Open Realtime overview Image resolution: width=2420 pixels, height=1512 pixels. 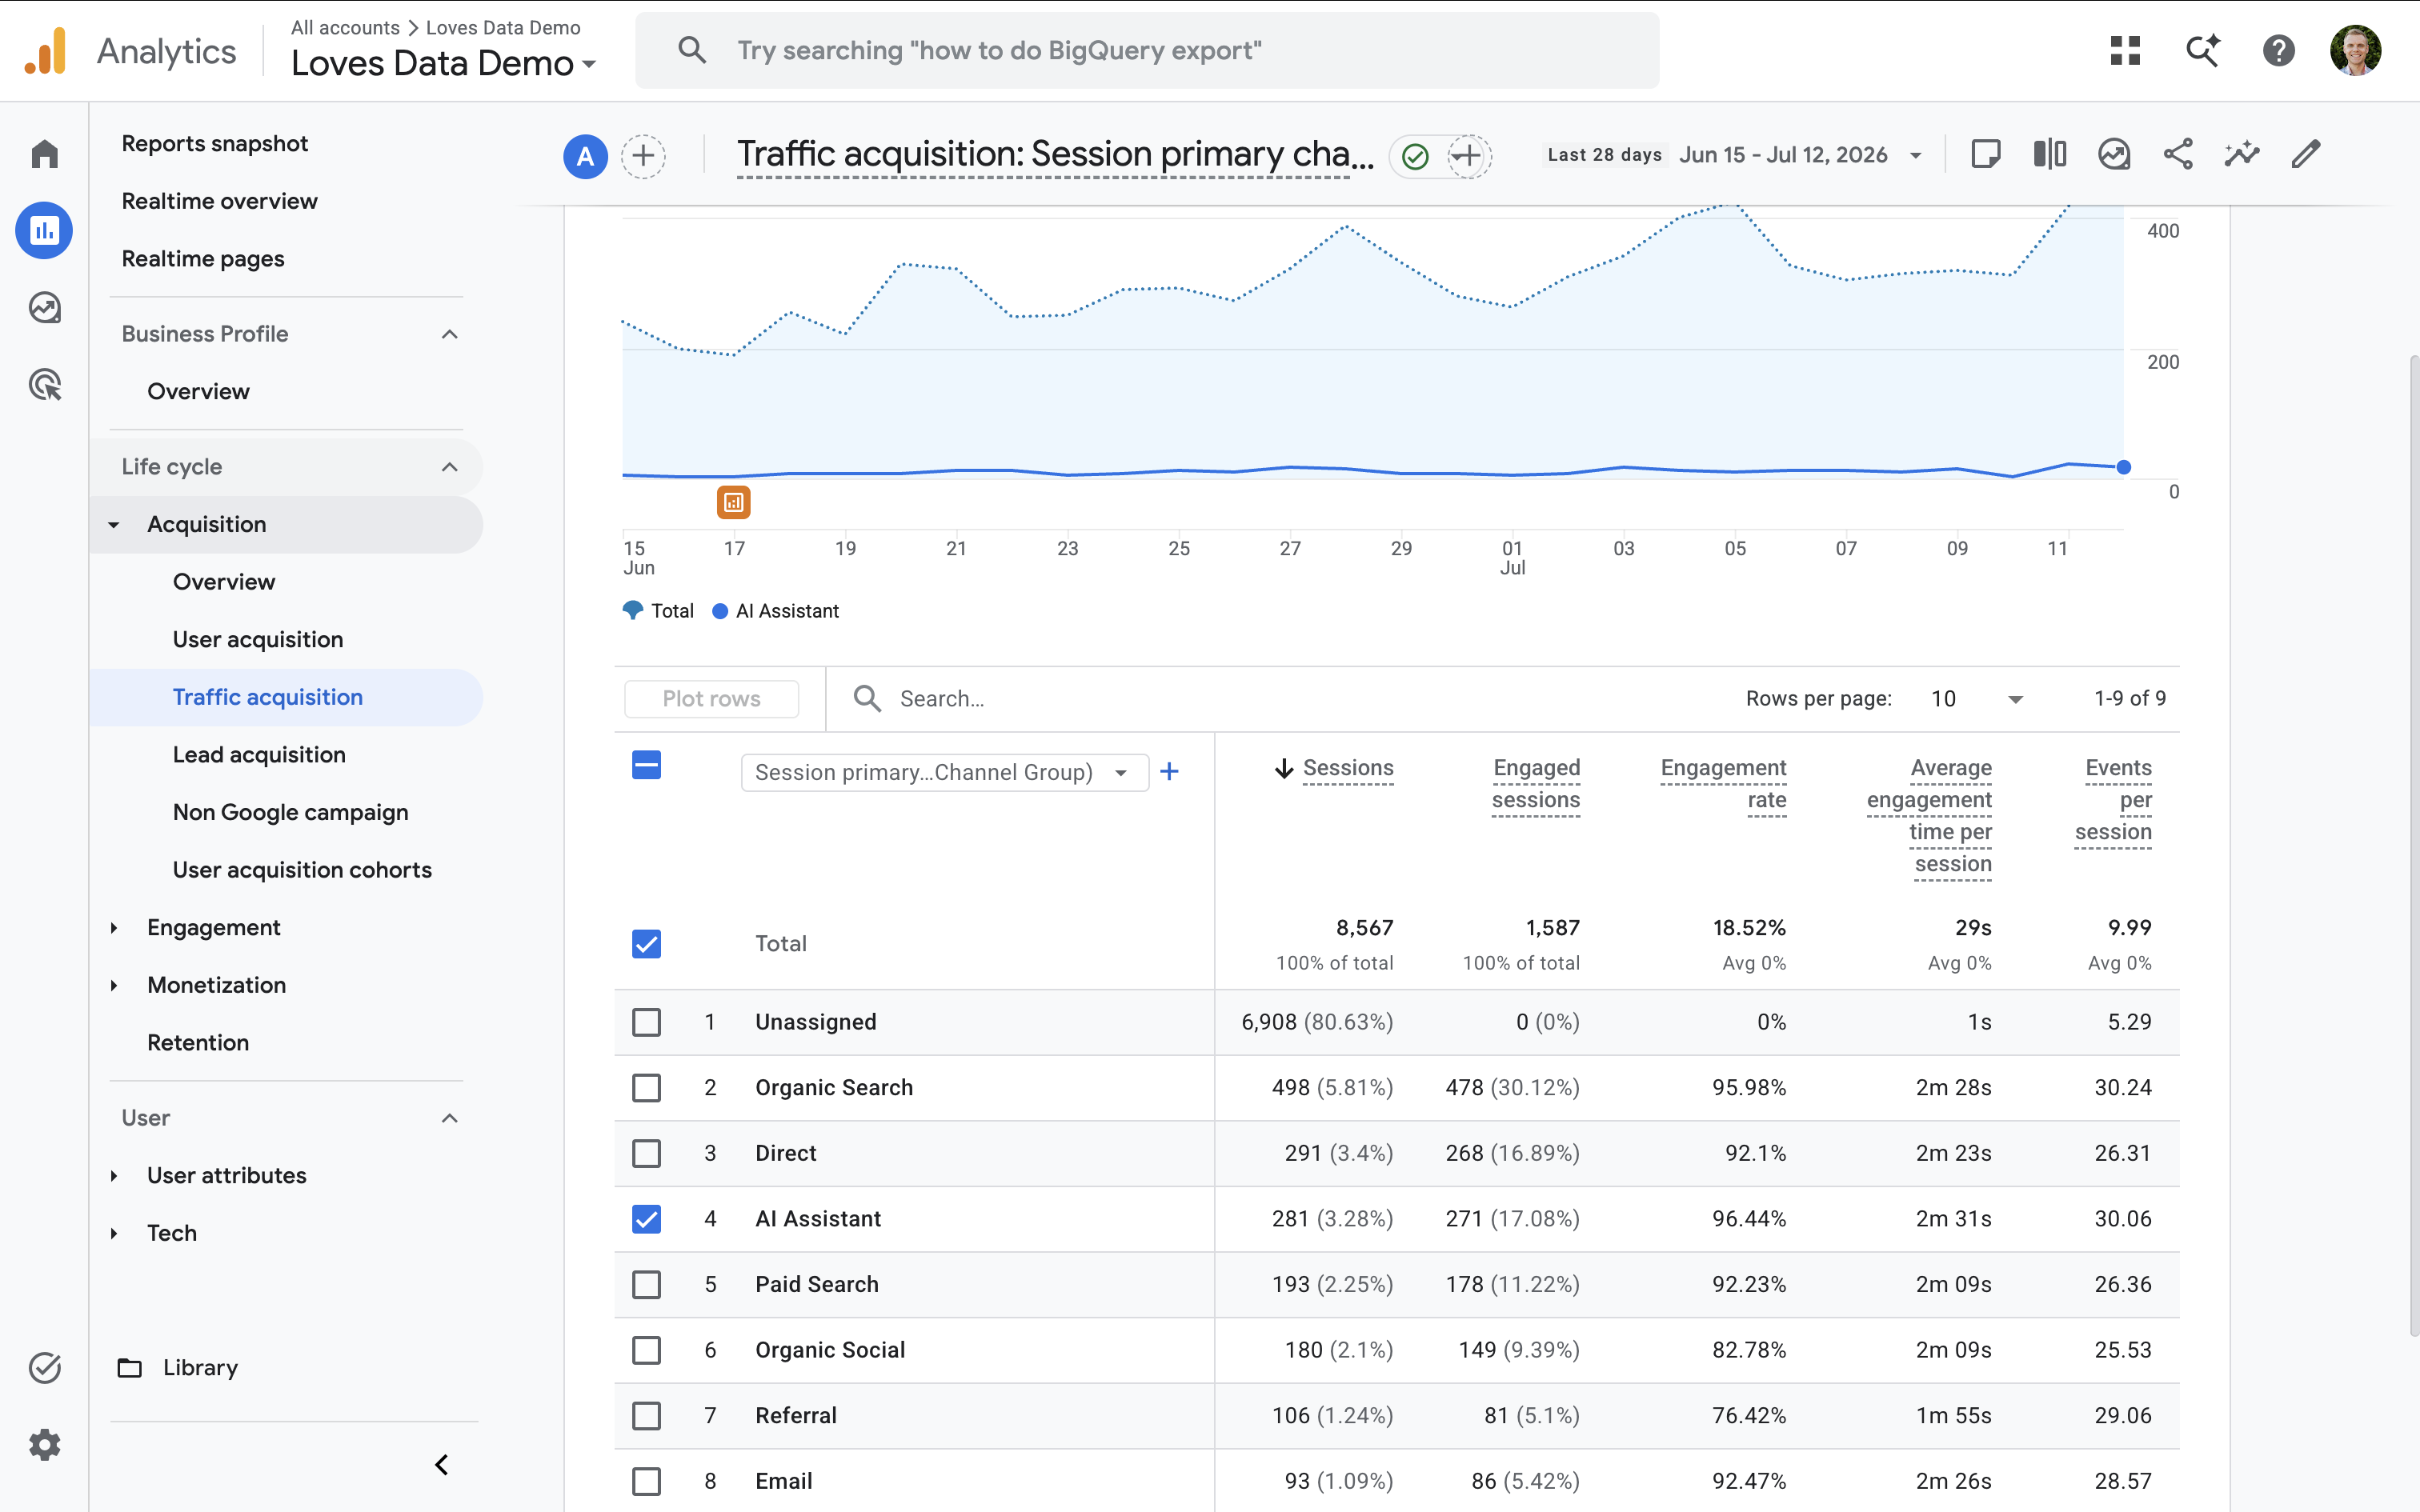[220, 201]
